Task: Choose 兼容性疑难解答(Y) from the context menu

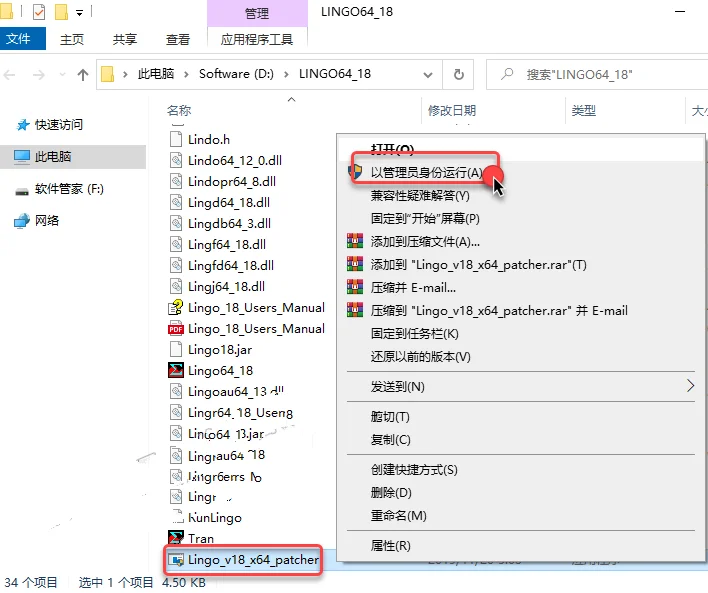Action: coord(420,196)
